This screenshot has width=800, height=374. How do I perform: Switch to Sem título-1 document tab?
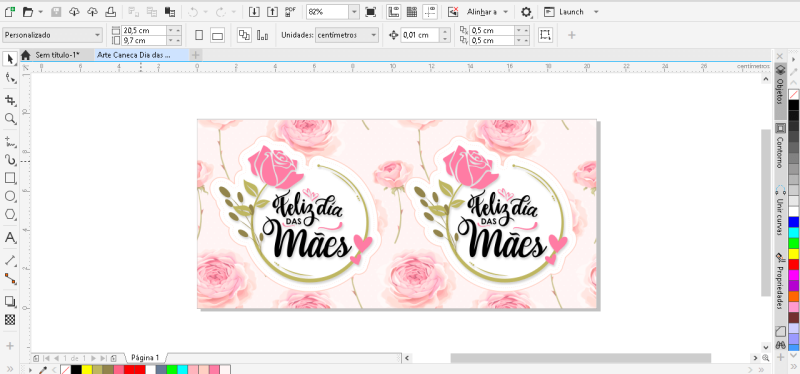point(57,55)
